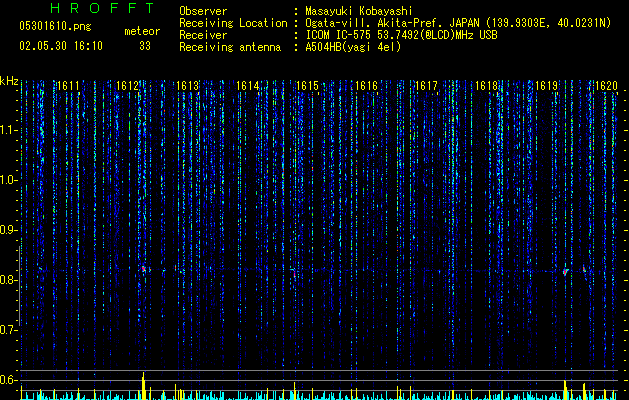Viewport: 629px width, 400px height.
Task: Click the tallest yellow power spike after 1612
Action: 143,386
